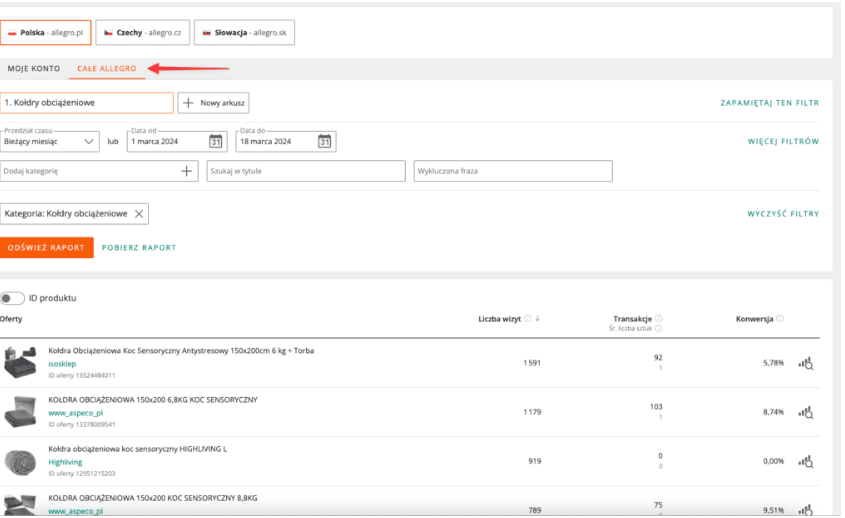Viewport: 845px width, 518px height.
Task: Open calendar picker for Data do
Action: [x=324, y=141]
